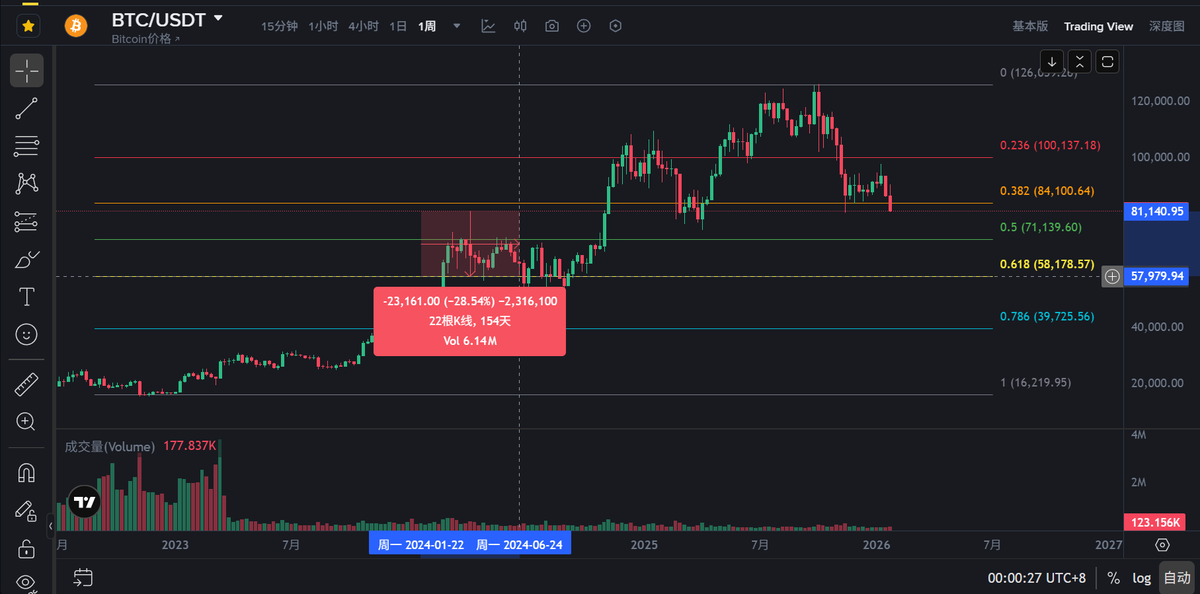1200x594 pixels.
Task: Collapse the drawing toolbar side arrow
Action: [50, 524]
